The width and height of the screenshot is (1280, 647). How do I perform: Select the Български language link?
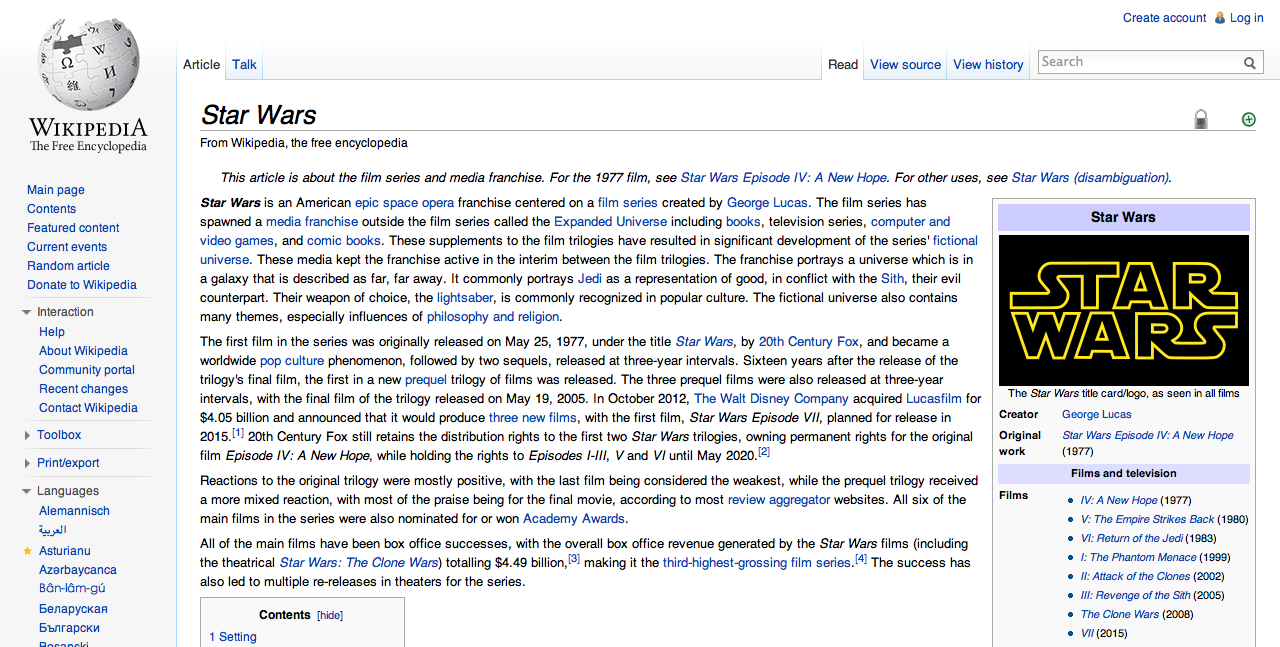pyautogui.click(x=69, y=628)
